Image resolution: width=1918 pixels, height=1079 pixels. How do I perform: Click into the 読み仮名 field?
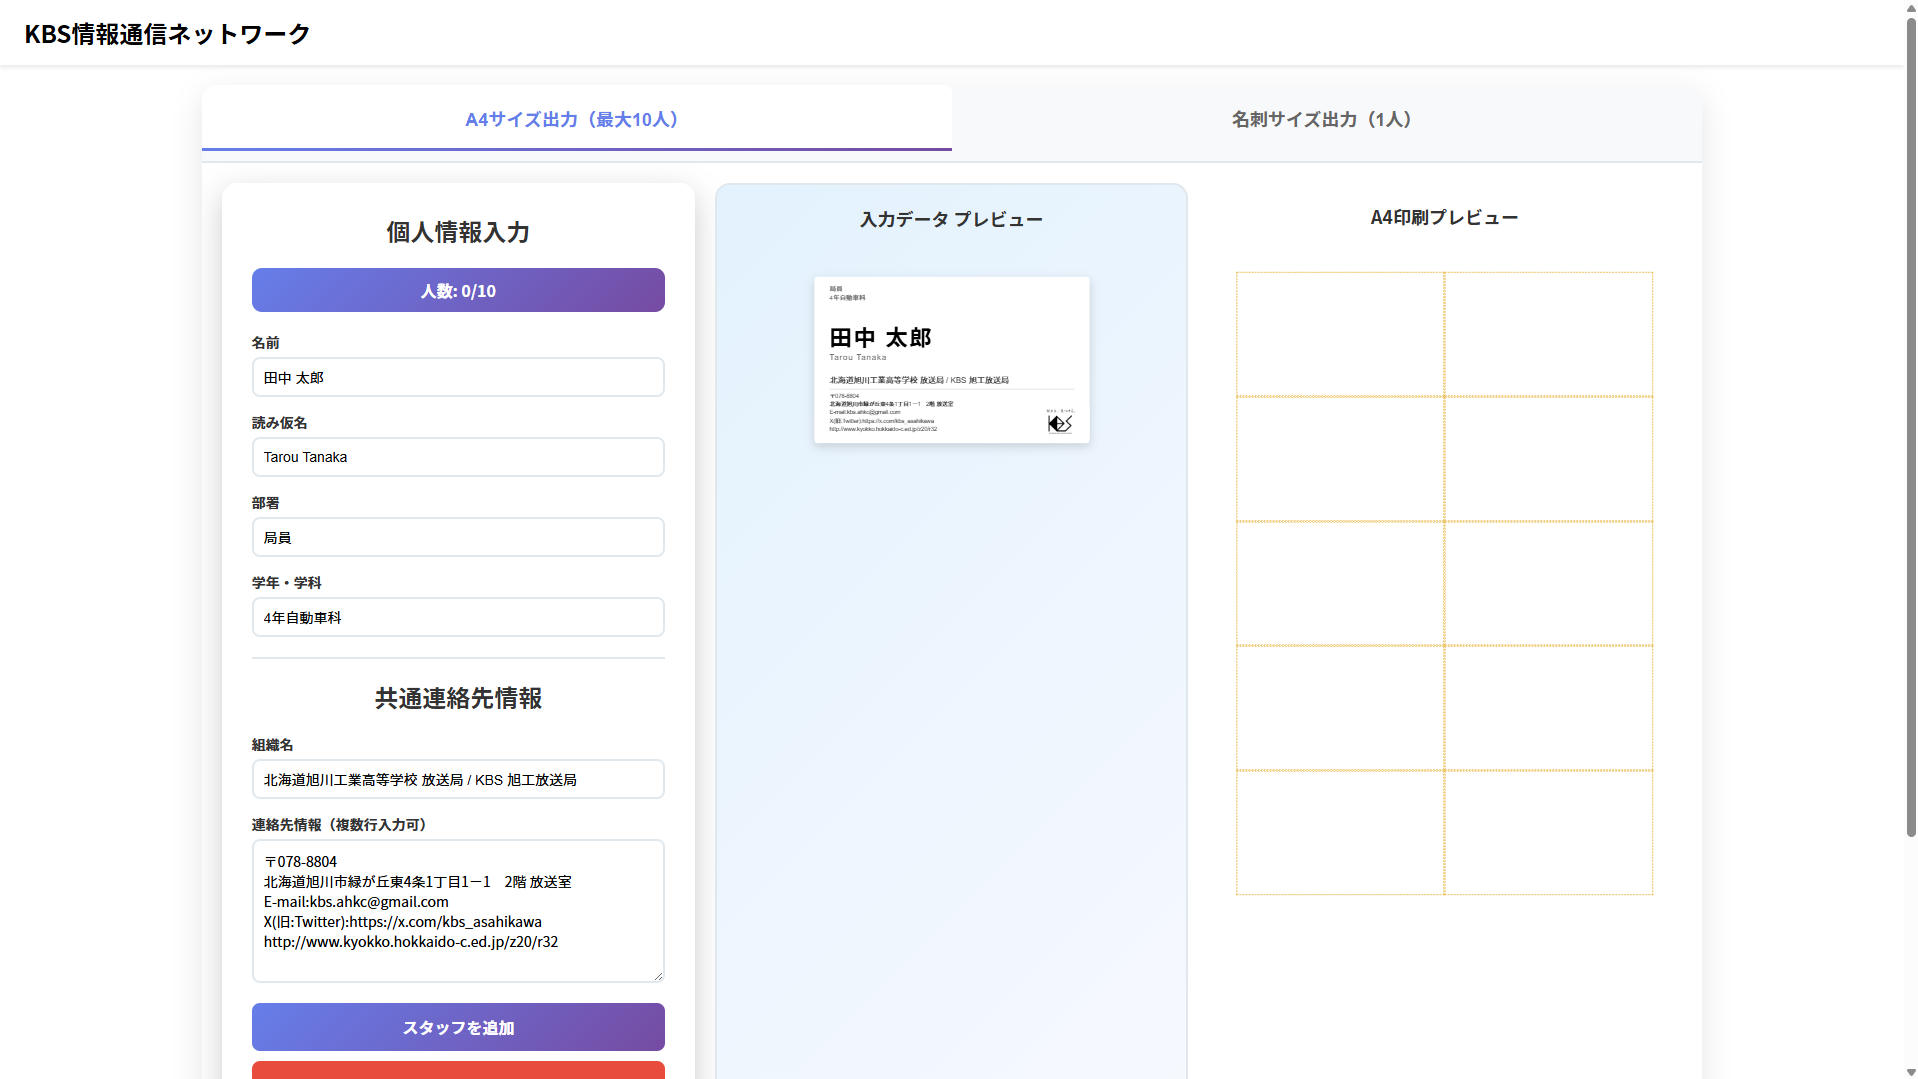click(458, 457)
